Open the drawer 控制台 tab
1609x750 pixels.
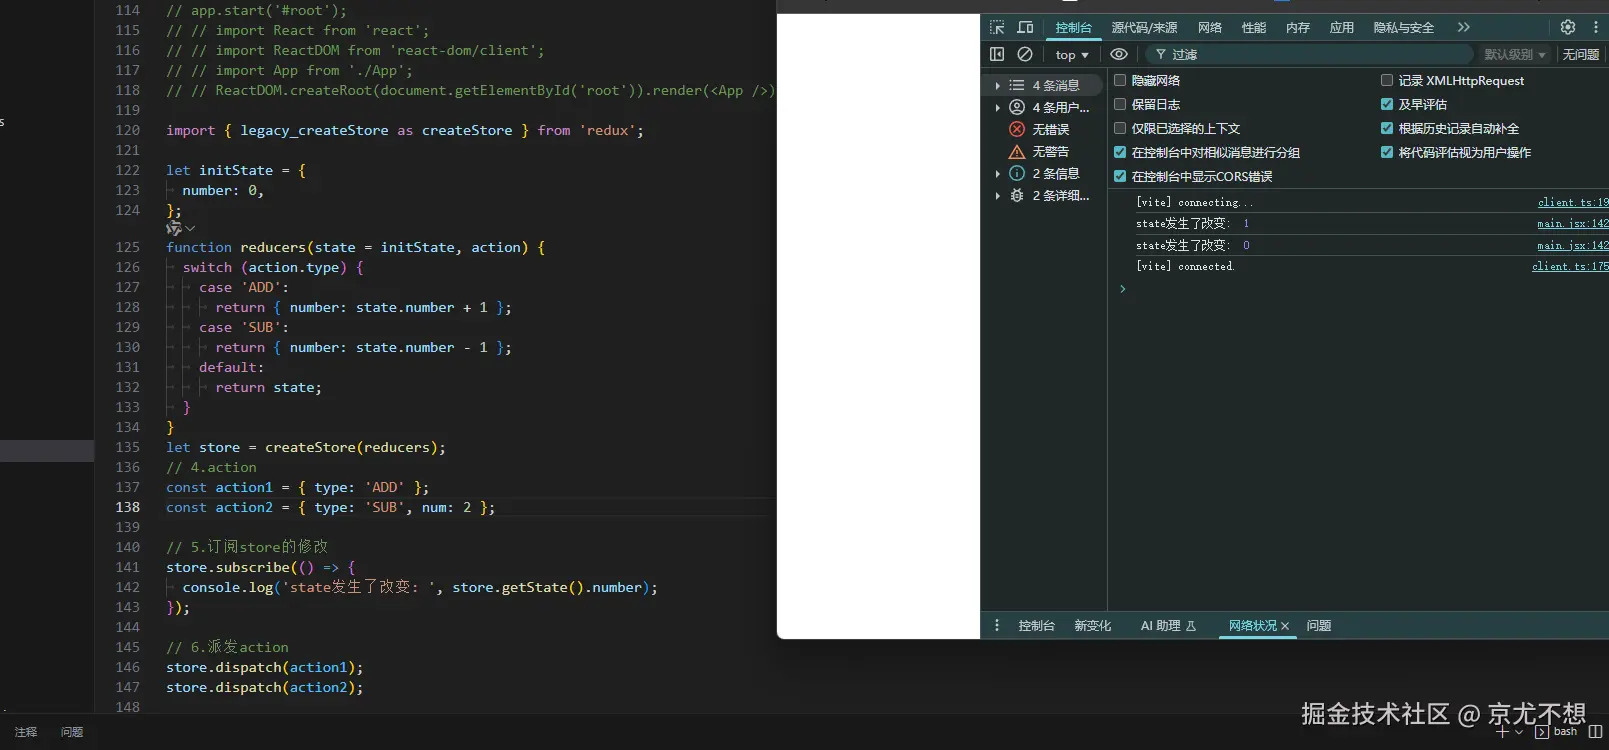tap(1036, 626)
